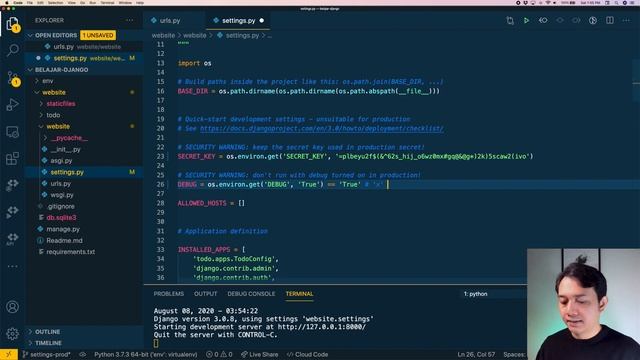Viewport: 640px width, 360px height.
Task: Click remote window indicator in status bar
Action: coord(9,354)
